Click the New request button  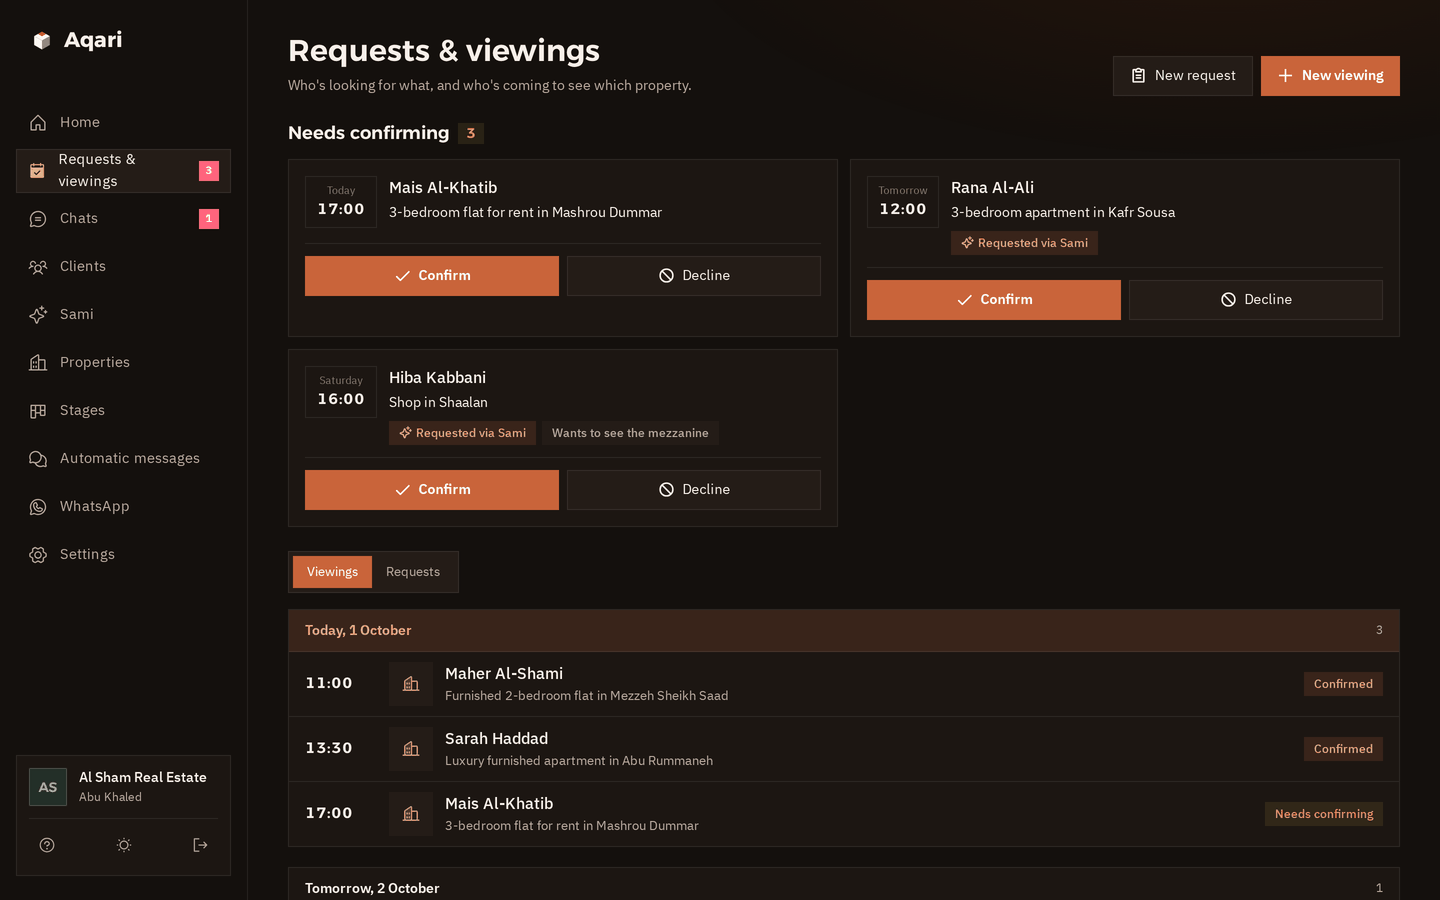pyautogui.click(x=1183, y=76)
